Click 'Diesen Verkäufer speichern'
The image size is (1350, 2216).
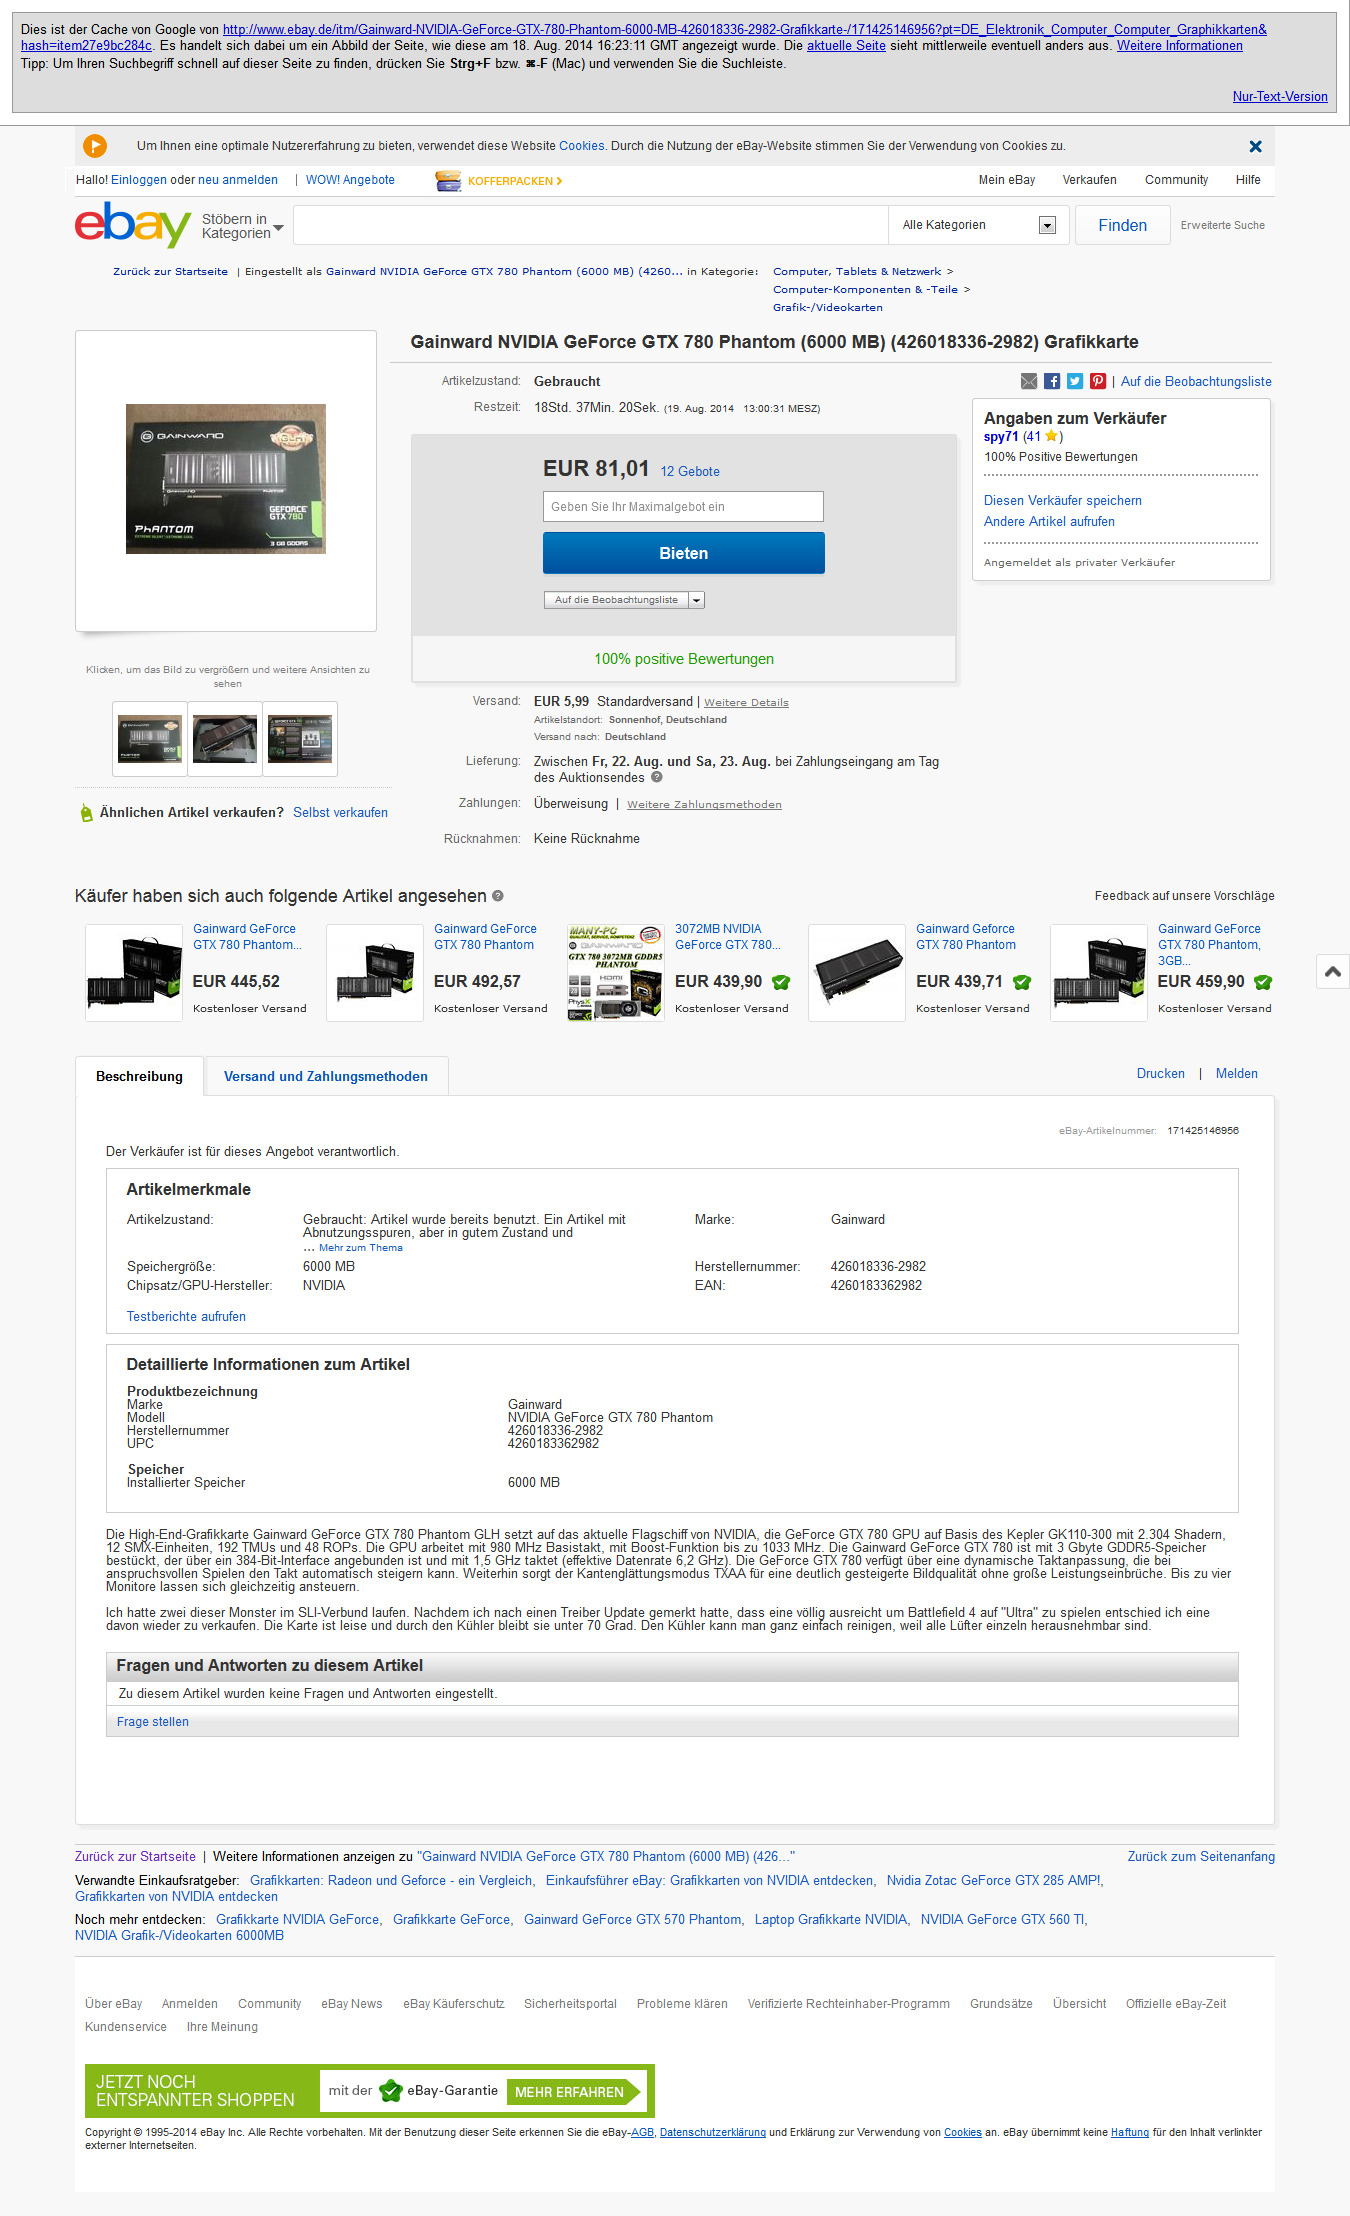[x=1063, y=501]
